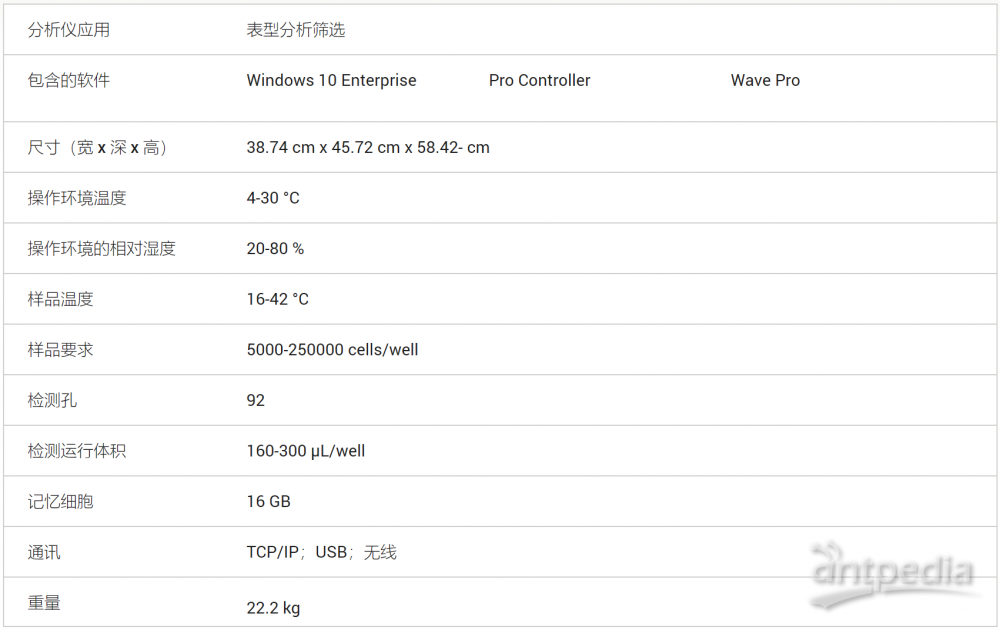Image resolution: width=1000 pixels, height=630 pixels.
Task: Click the 16-42 °C sample temperature value
Action: pos(277,299)
